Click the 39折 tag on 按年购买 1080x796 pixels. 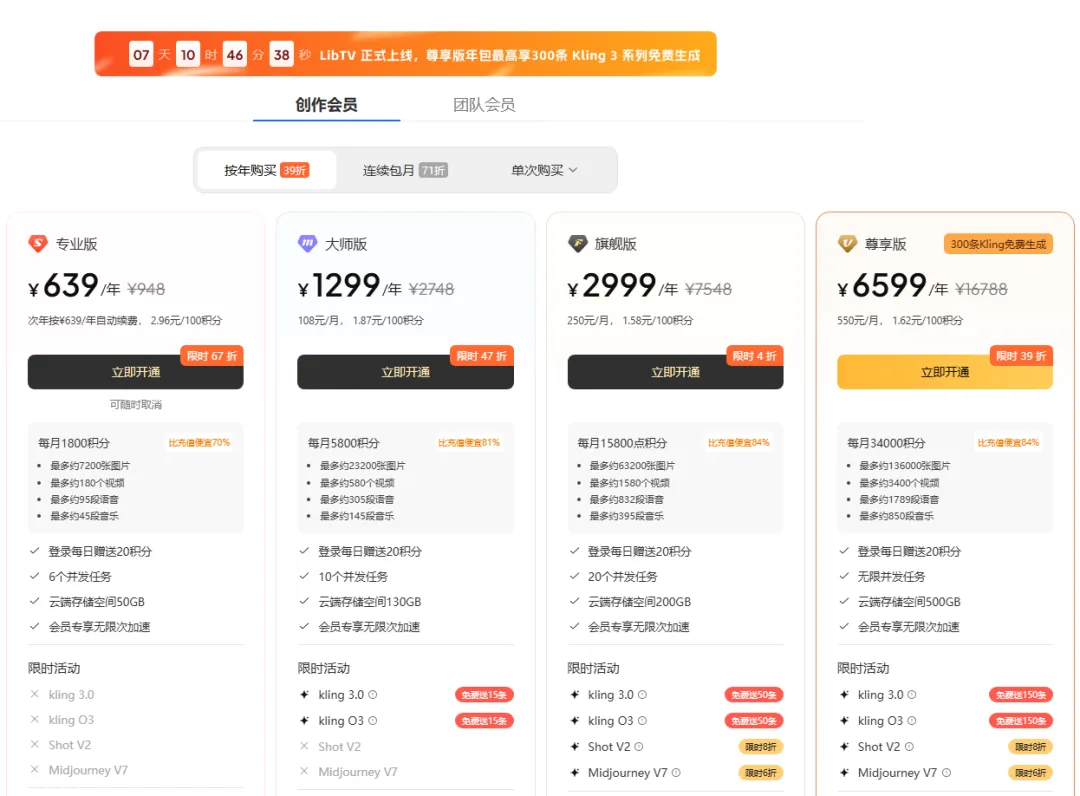pos(295,170)
